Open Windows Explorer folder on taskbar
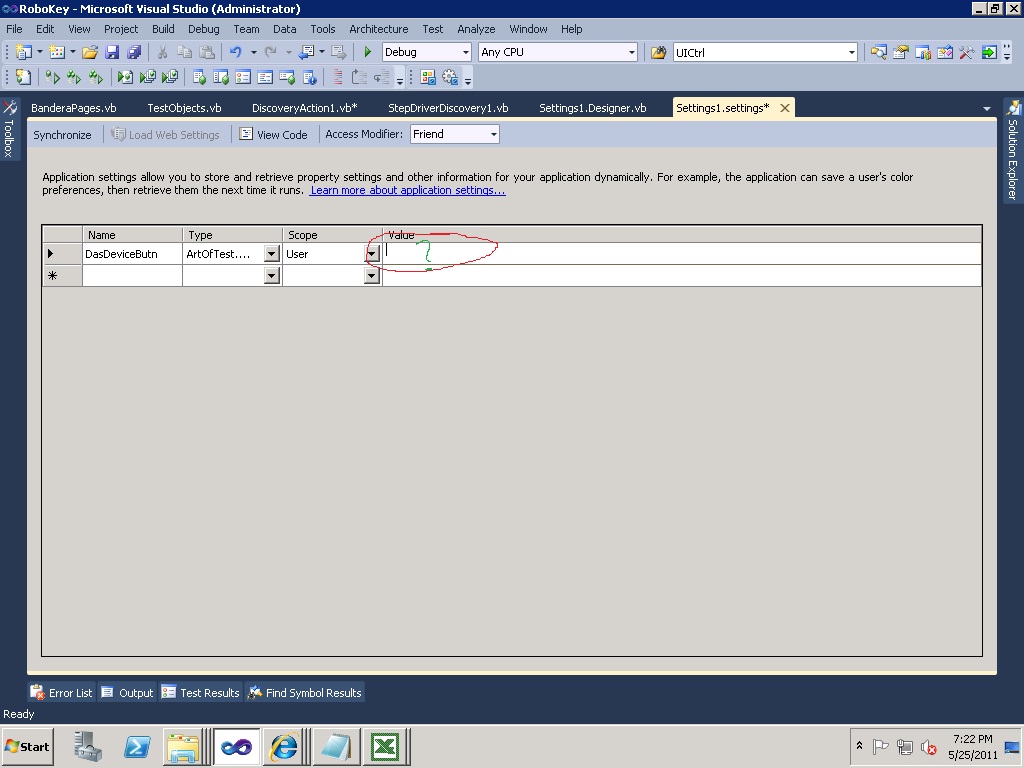The image size is (1024, 768). 183,746
